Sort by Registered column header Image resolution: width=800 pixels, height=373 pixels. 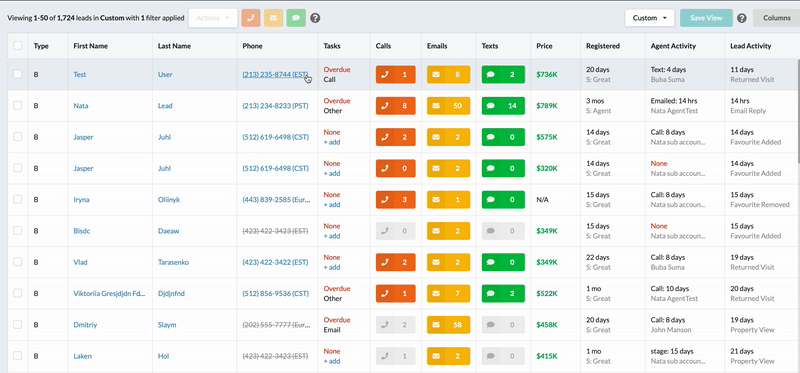point(603,46)
